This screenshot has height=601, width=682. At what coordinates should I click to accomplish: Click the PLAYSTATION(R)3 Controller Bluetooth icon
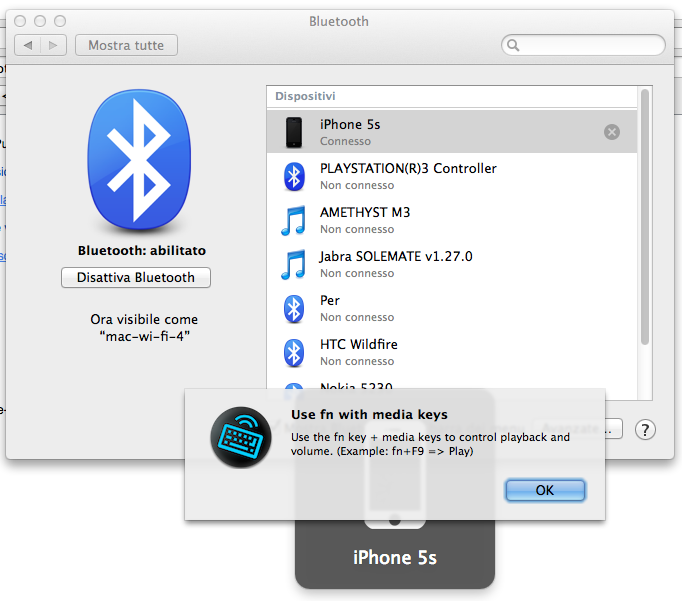pyautogui.click(x=294, y=176)
